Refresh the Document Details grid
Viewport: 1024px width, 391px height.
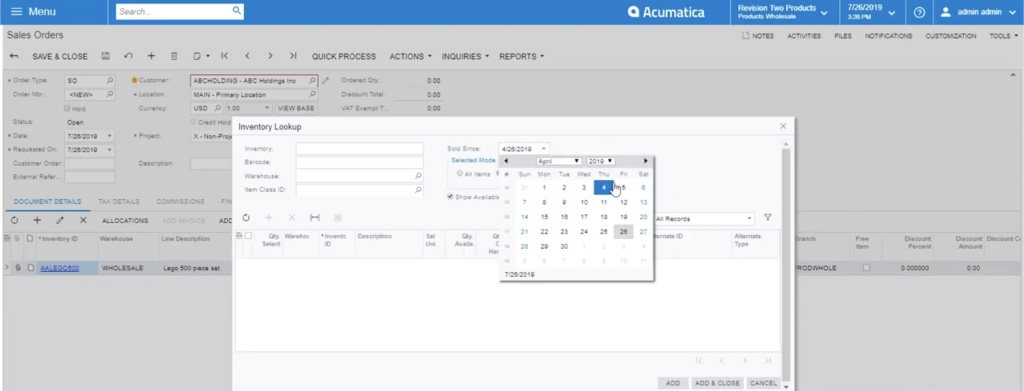[14, 221]
